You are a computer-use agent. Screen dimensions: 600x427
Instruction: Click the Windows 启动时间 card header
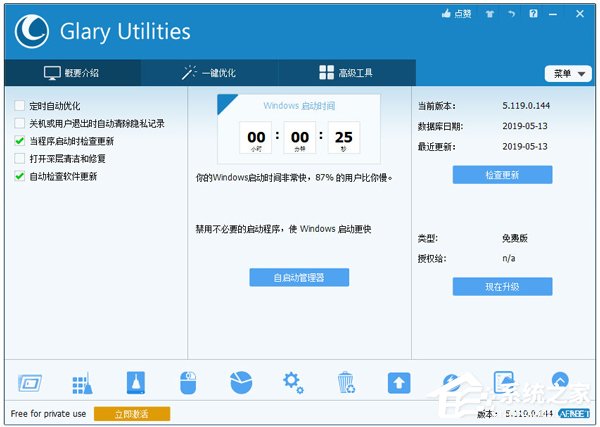(x=299, y=106)
